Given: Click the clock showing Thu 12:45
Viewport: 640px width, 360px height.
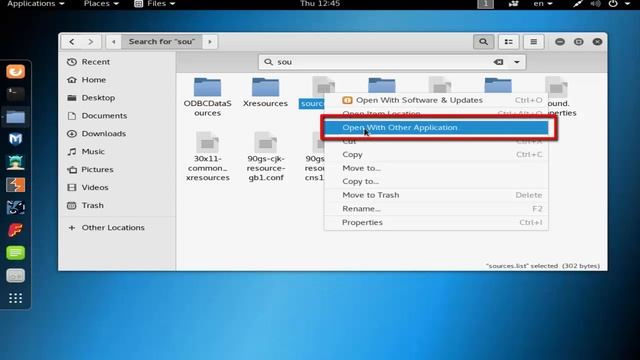Looking at the screenshot, I should (x=320, y=4).
